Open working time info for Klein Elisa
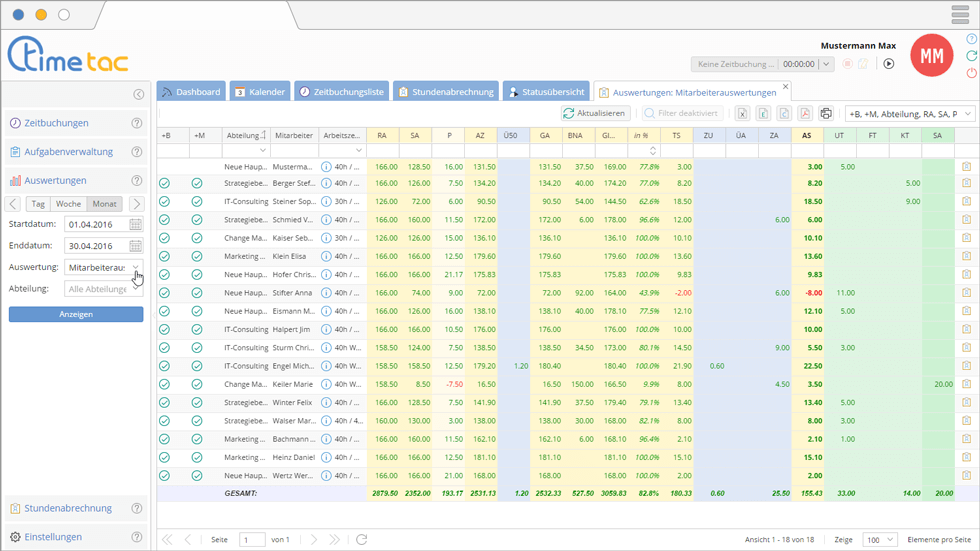 [x=326, y=257]
